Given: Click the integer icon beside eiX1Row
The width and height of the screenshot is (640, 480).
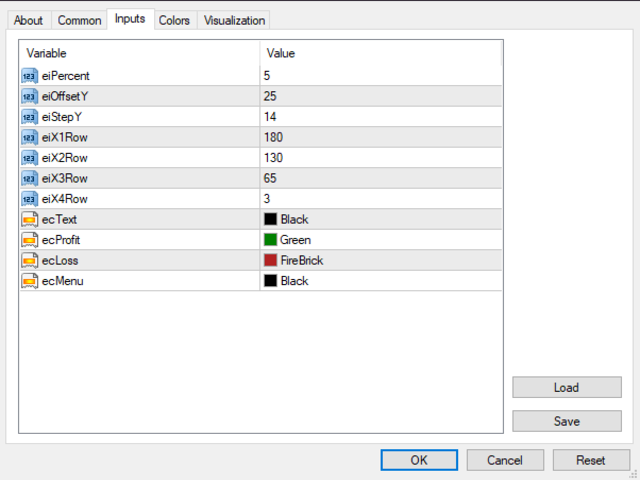Looking at the screenshot, I should (x=29, y=137).
